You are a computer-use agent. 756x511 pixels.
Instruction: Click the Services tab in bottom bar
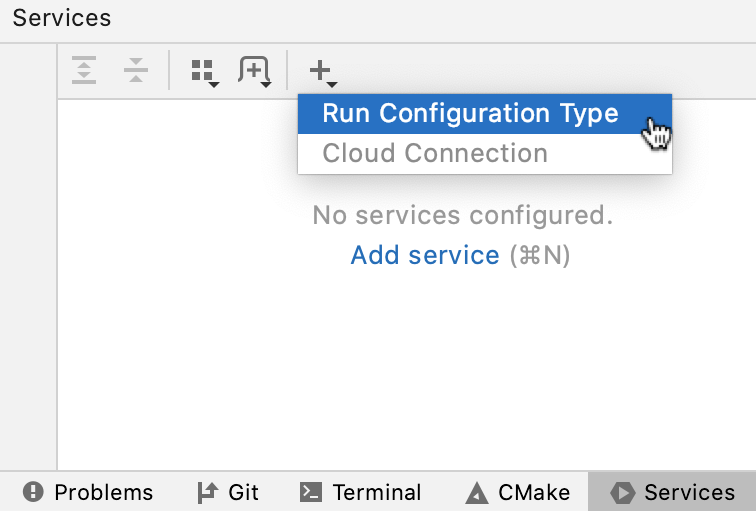(674, 492)
